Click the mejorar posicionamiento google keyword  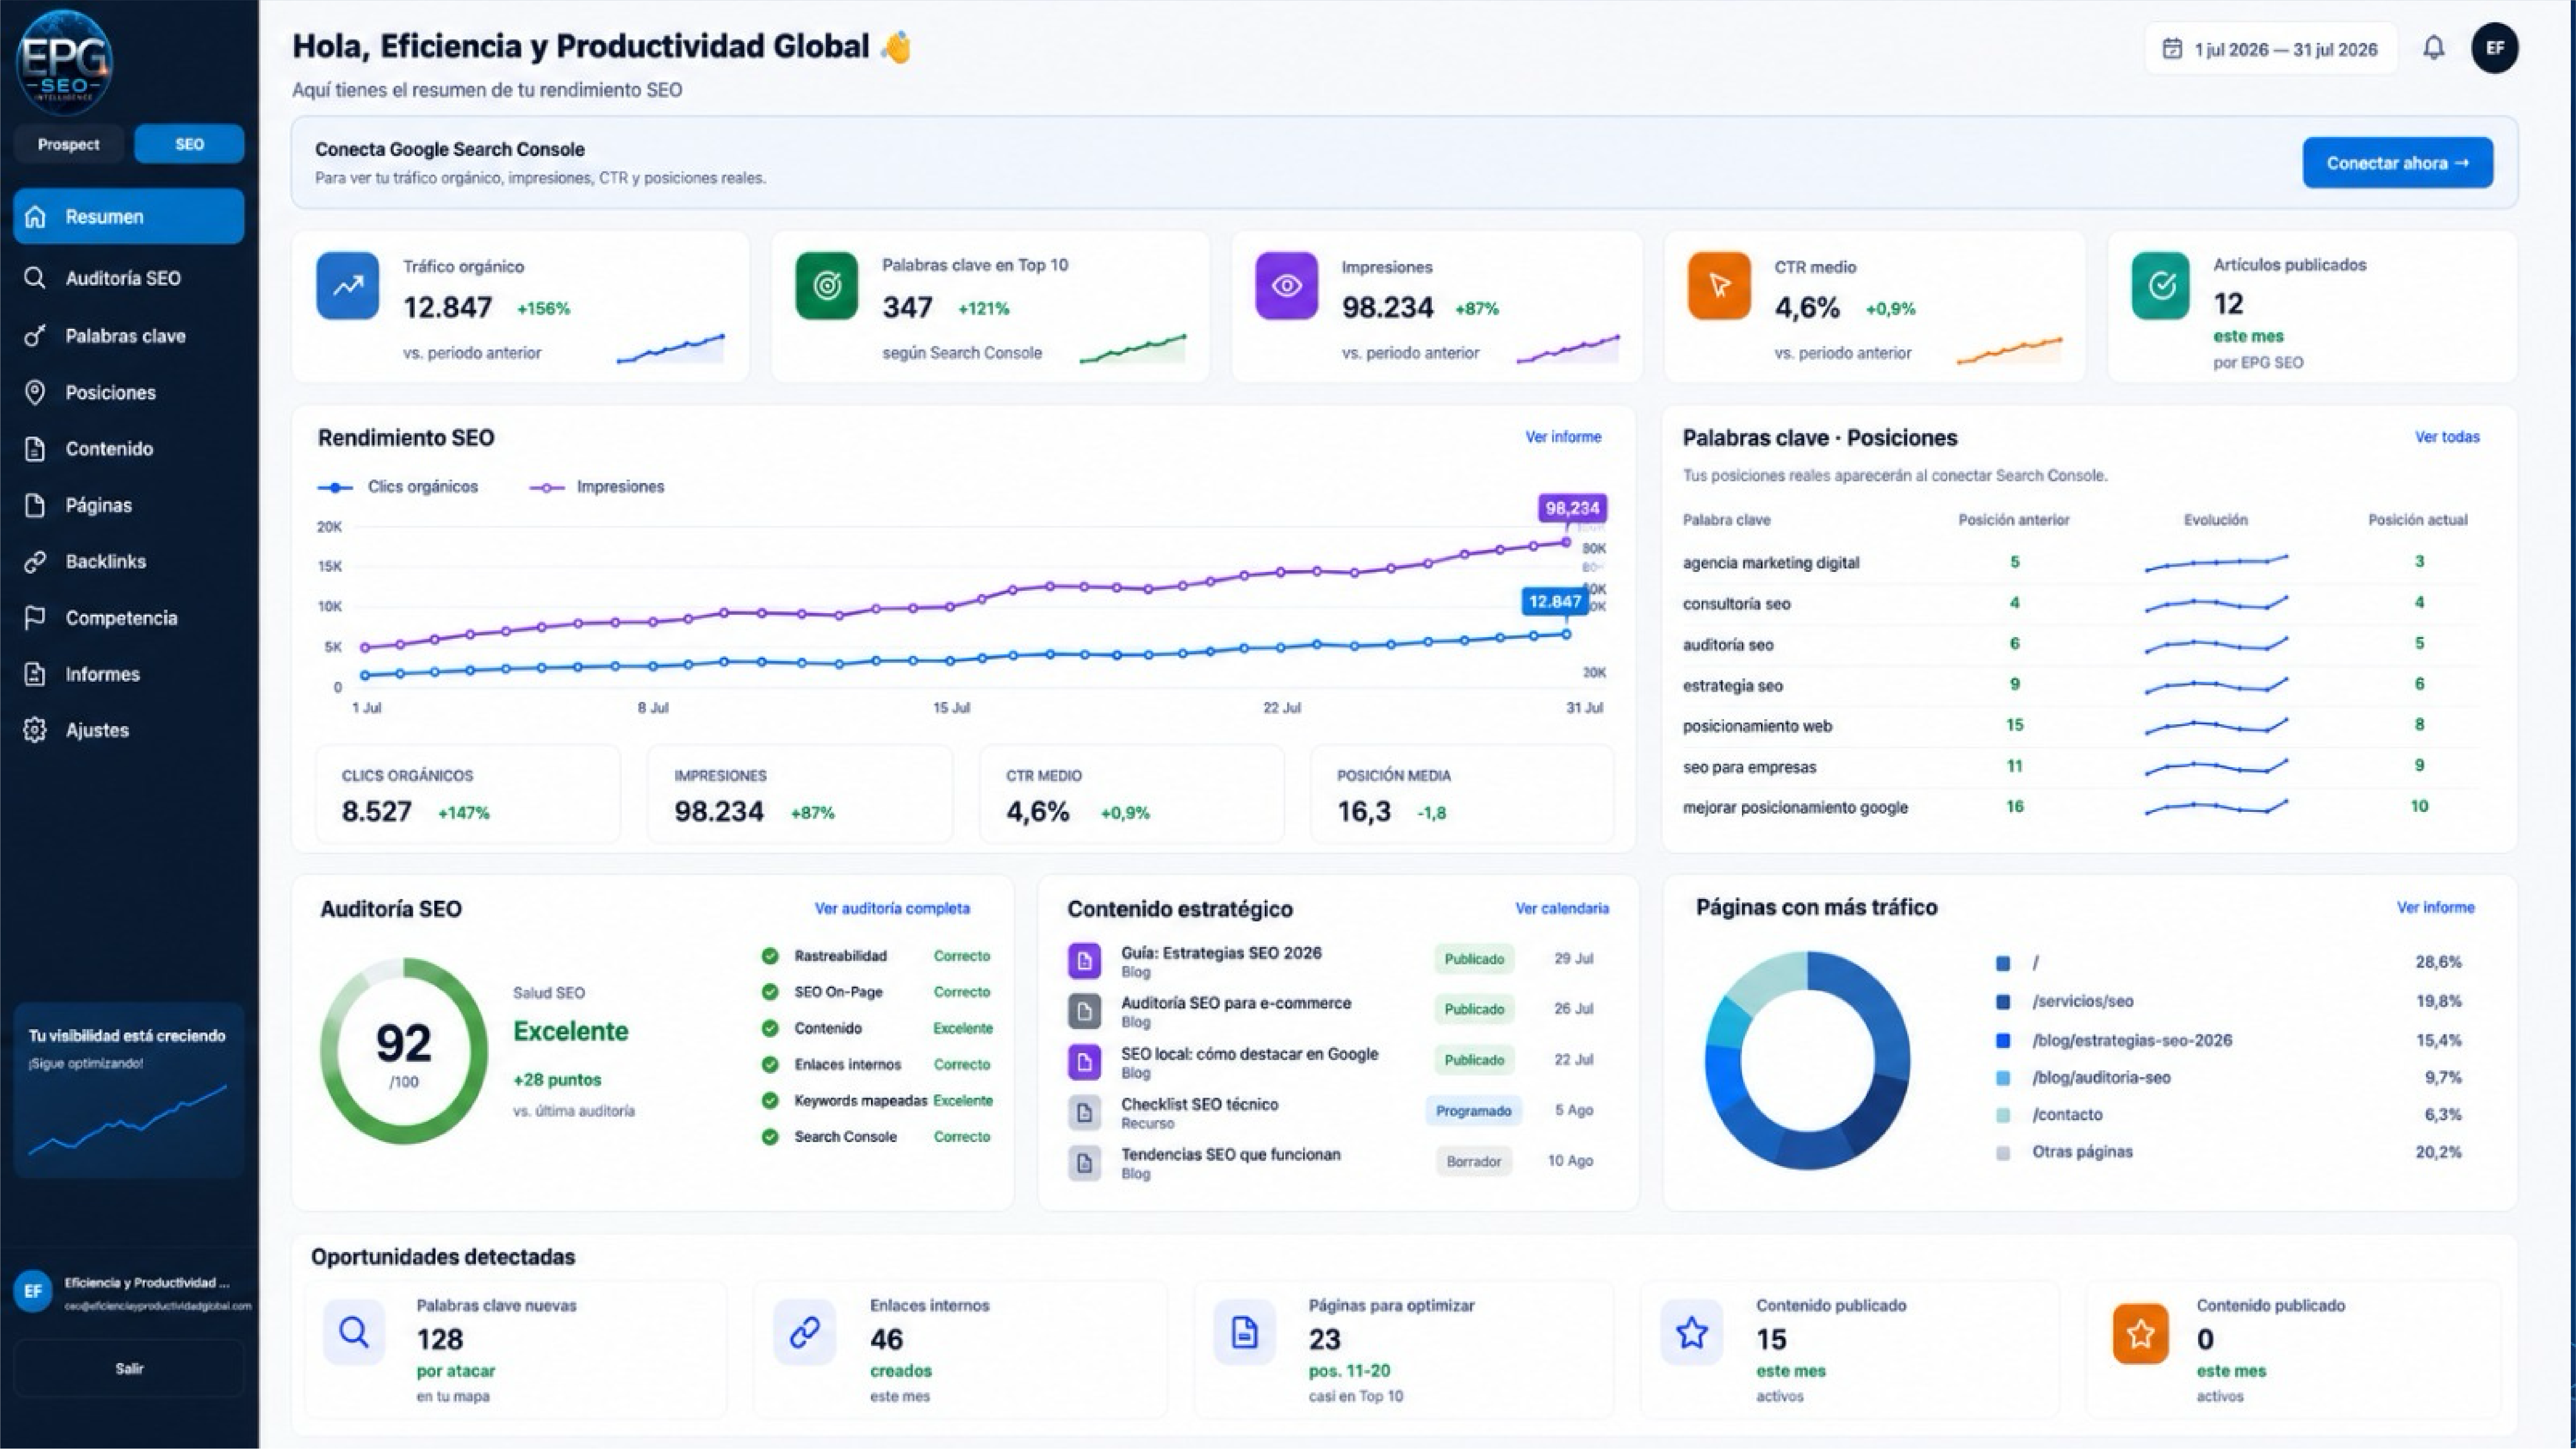click(x=1795, y=807)
